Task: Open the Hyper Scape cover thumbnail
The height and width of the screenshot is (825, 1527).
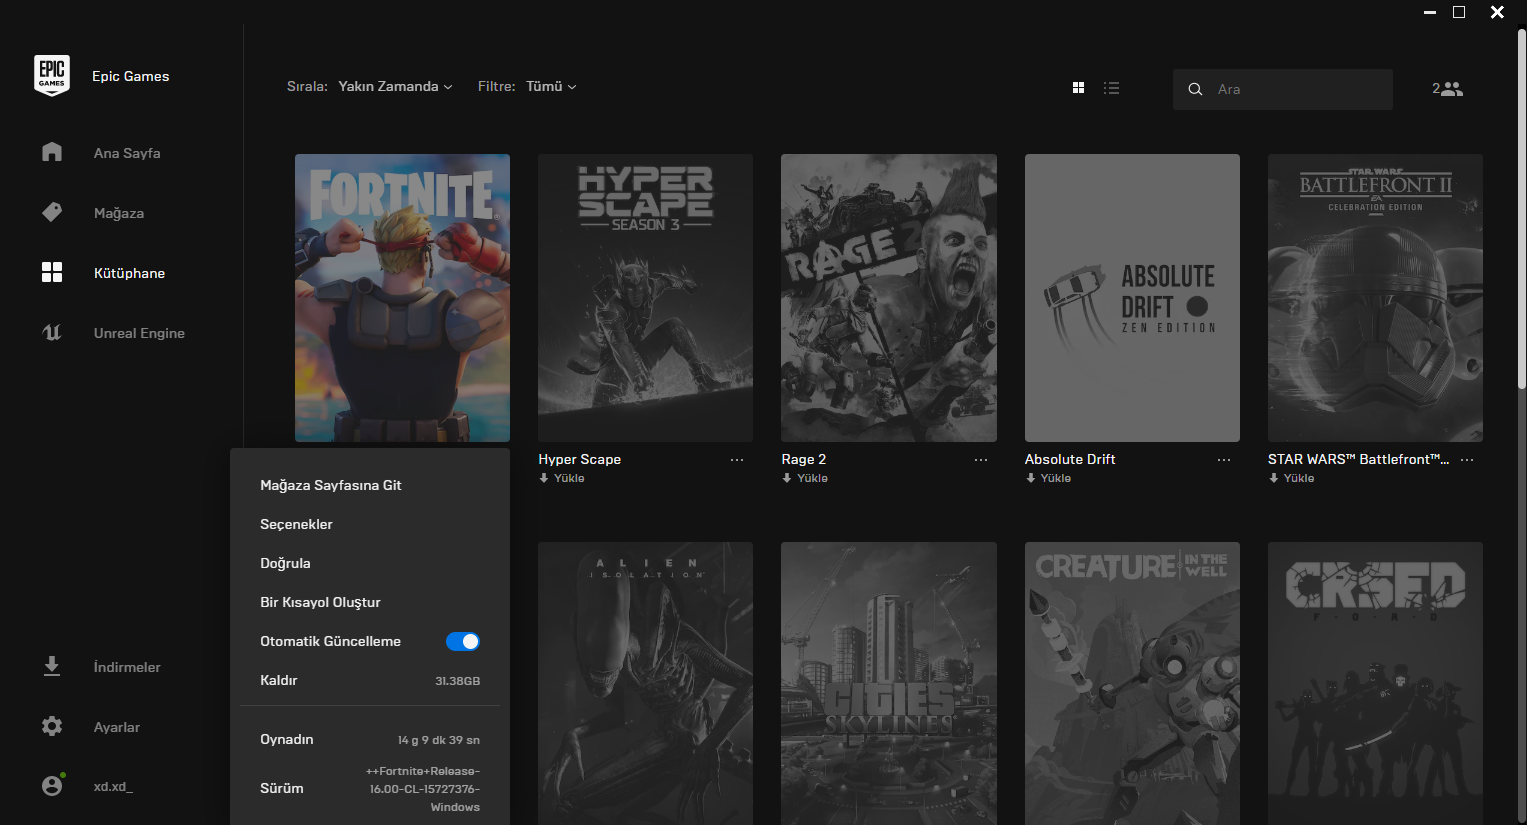Action: click(645, 298)
